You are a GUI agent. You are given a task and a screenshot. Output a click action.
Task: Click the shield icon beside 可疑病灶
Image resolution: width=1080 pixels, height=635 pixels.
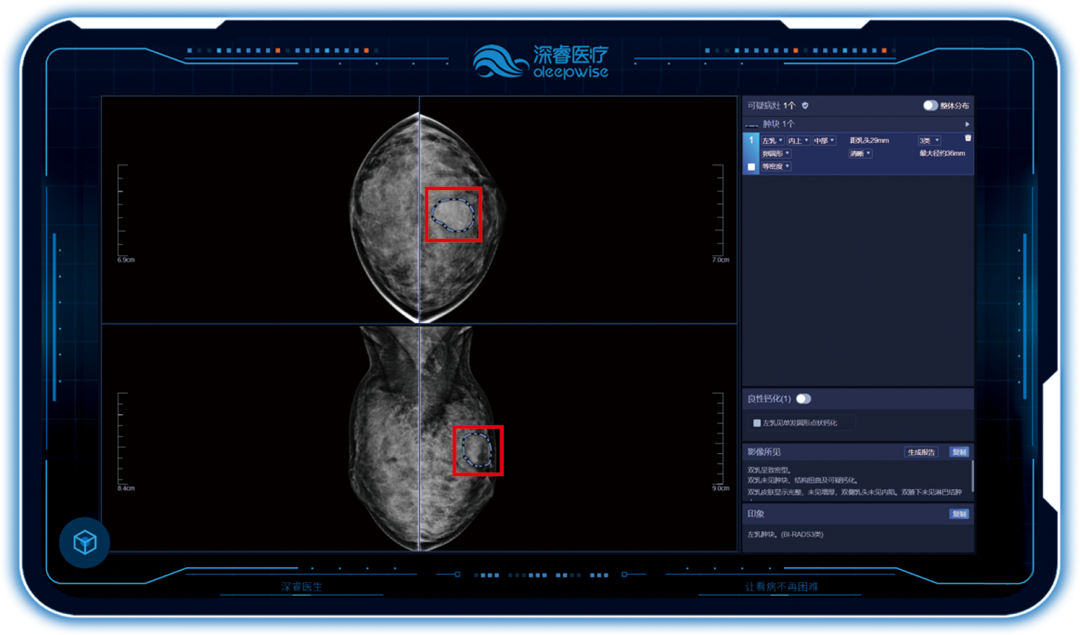(x=805, y=105)
